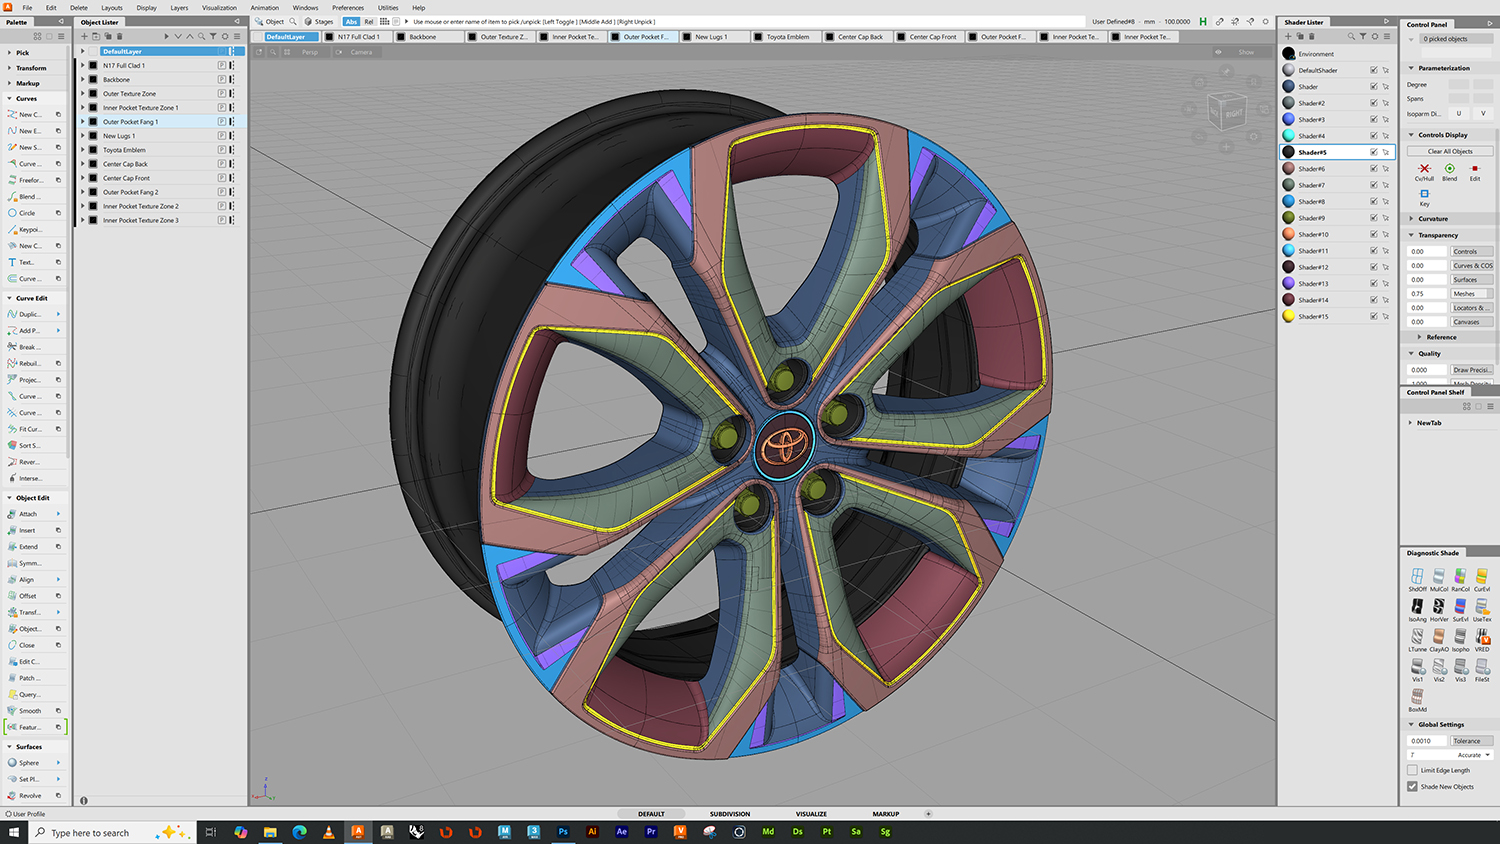
Task: Expand the Curvature section
Action: coord(1411,218)
